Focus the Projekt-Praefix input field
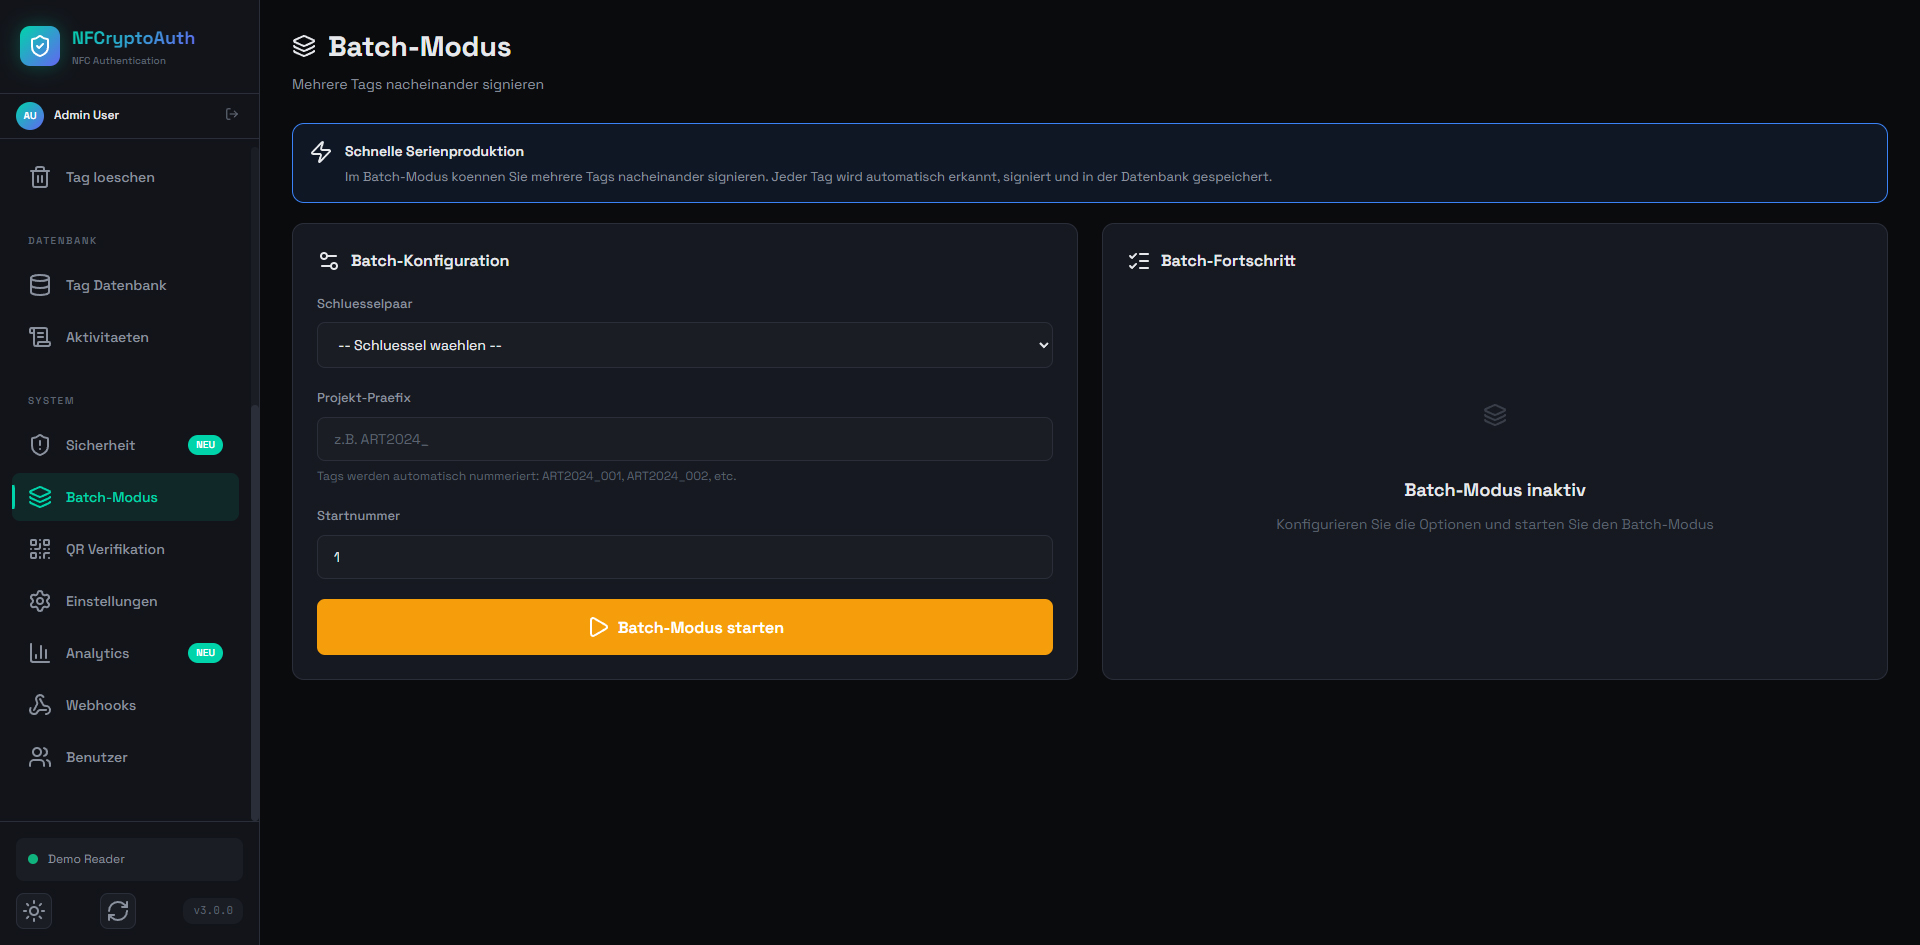This screenshot has height=945, width=1920. (684, 439)
